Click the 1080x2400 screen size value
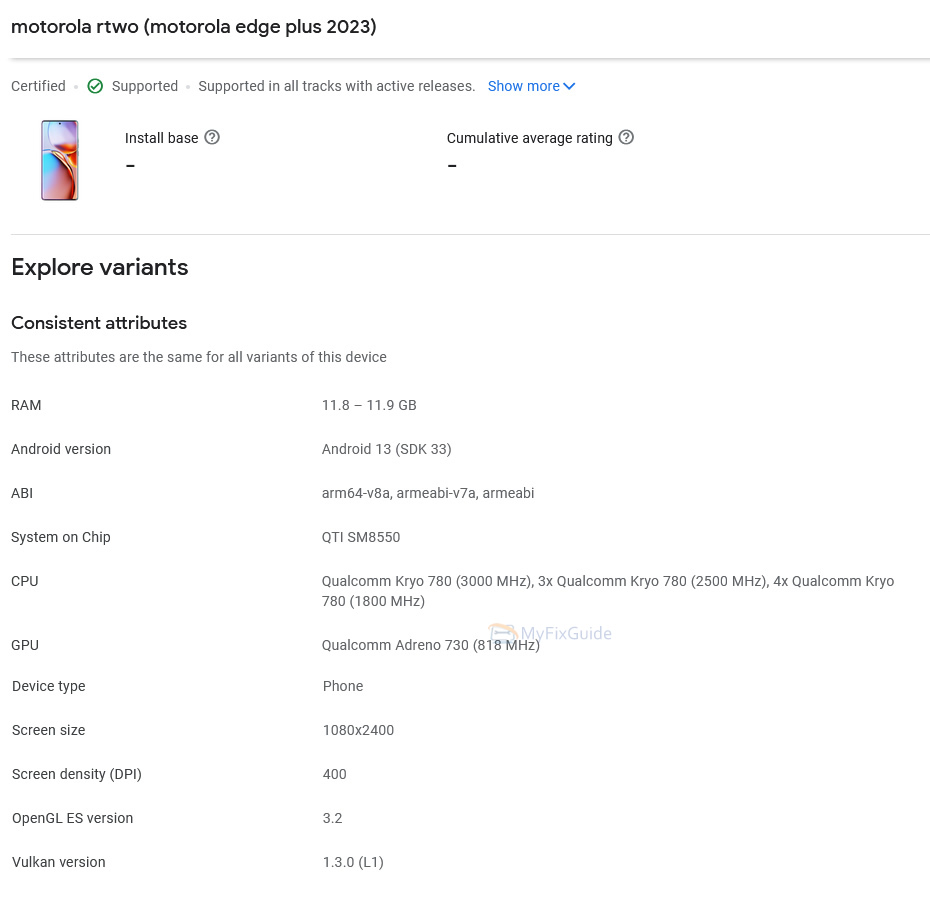930x898 pixels. point(358,730)
